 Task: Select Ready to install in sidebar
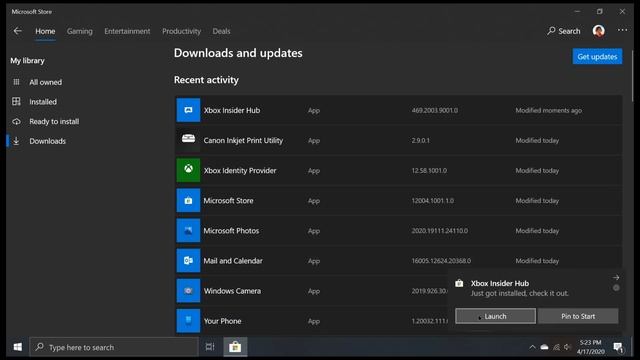coord(54,121)
